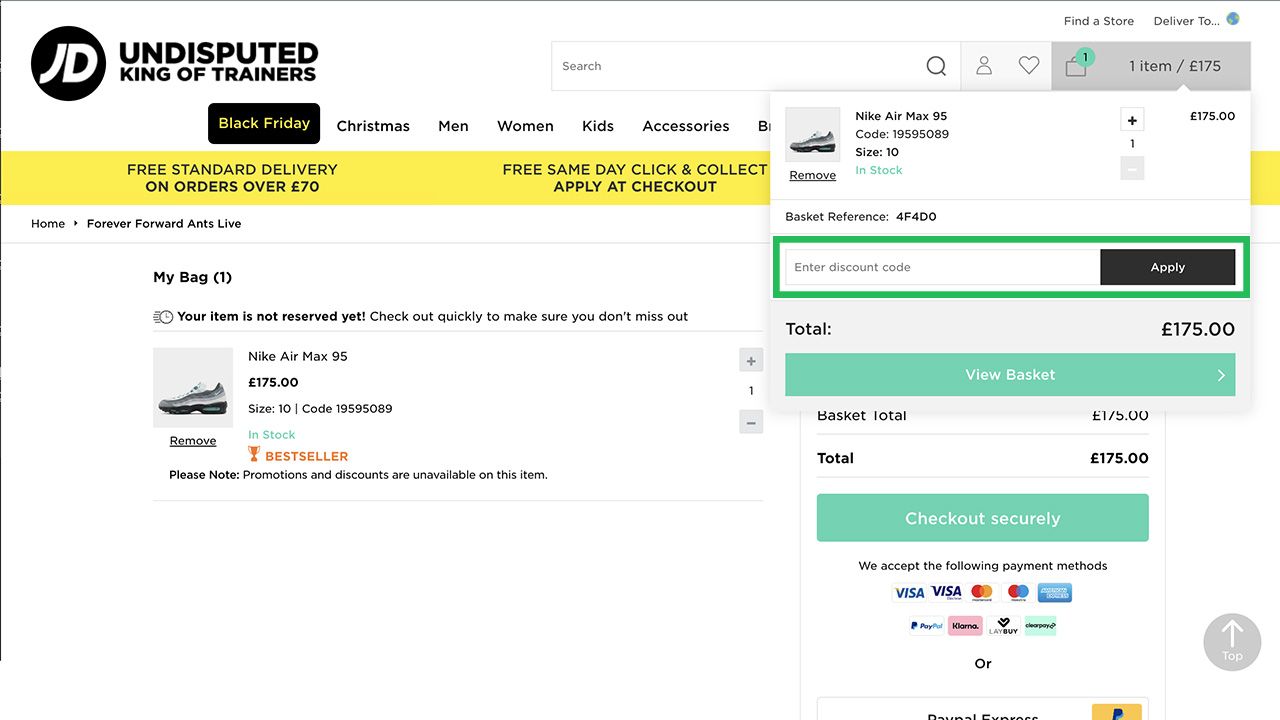This screenshot has width=1280, height=720.
Task: Click the Find a Store link
Action: coord(1099,21)
